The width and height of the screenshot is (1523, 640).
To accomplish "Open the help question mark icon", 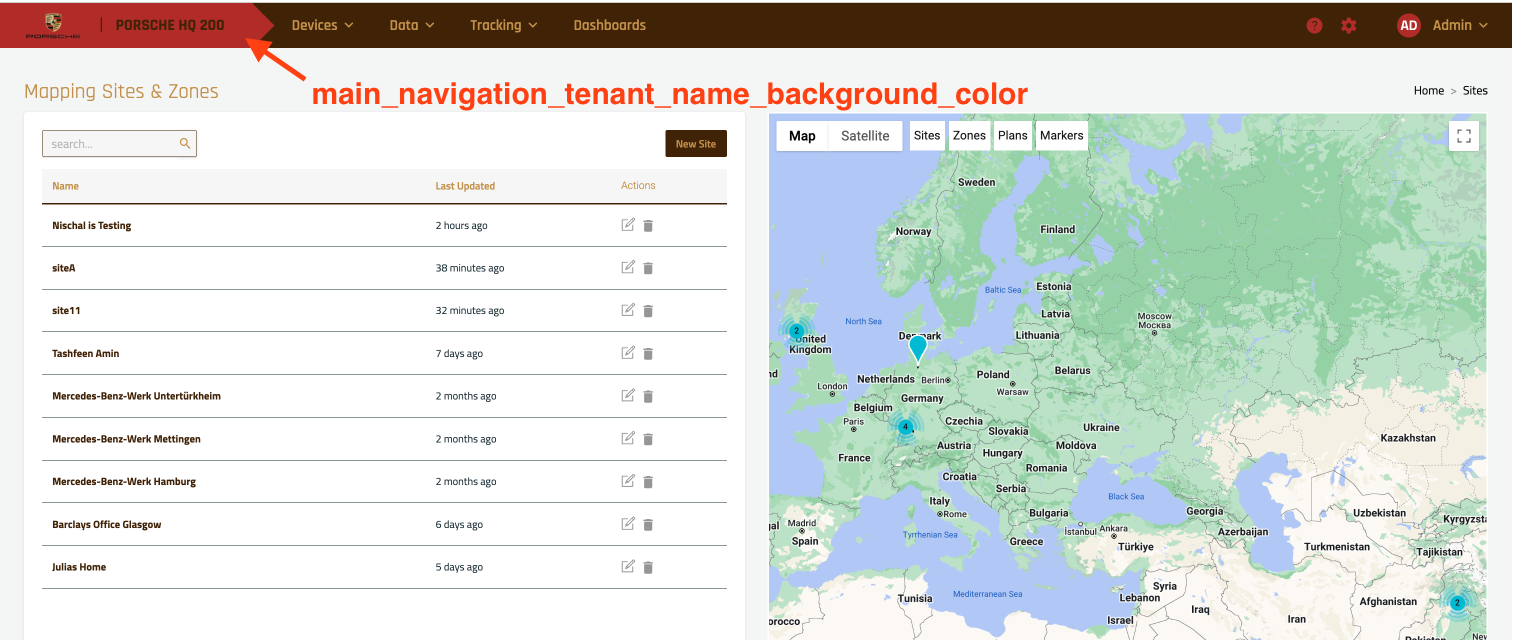I will click(x=1315, y=26).
